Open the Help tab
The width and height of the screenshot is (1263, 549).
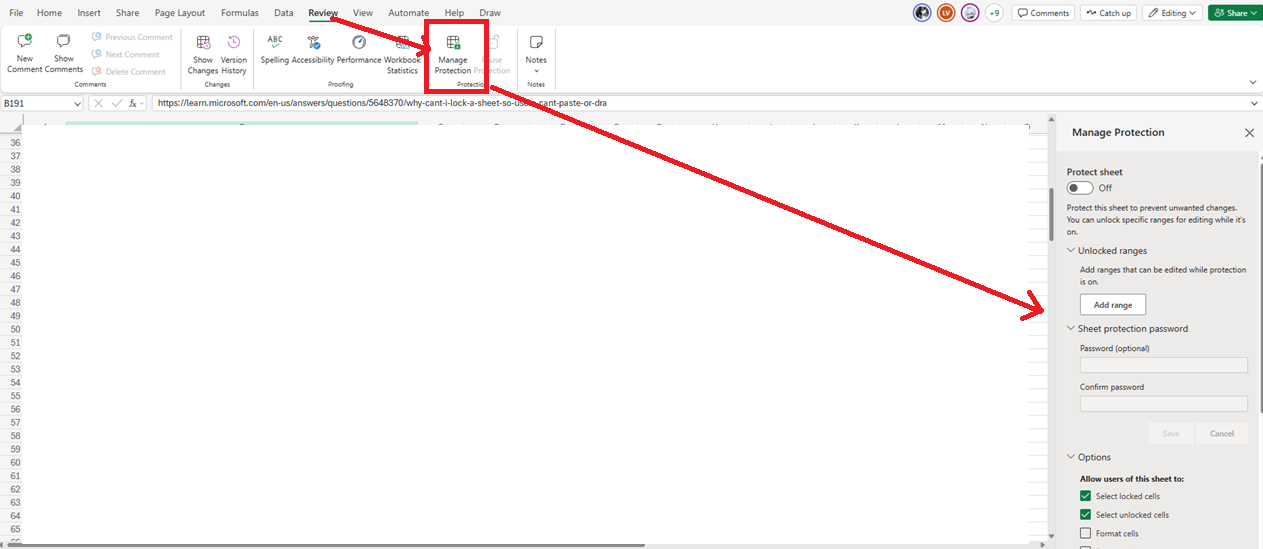454,13
